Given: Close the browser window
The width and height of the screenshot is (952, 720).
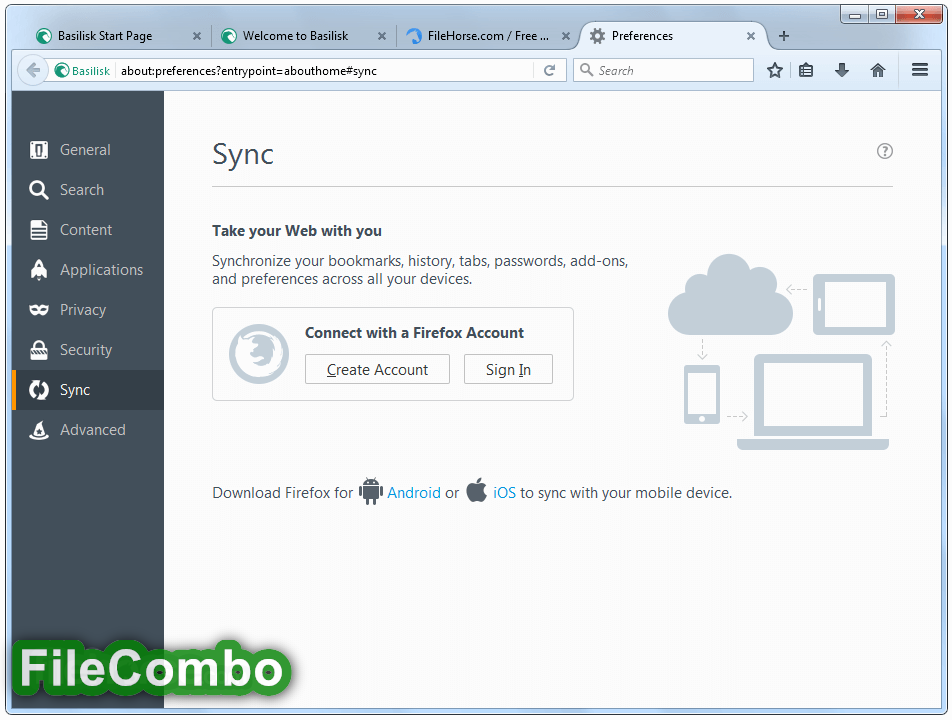Looking at the screenshot, I should pos(919,15).
